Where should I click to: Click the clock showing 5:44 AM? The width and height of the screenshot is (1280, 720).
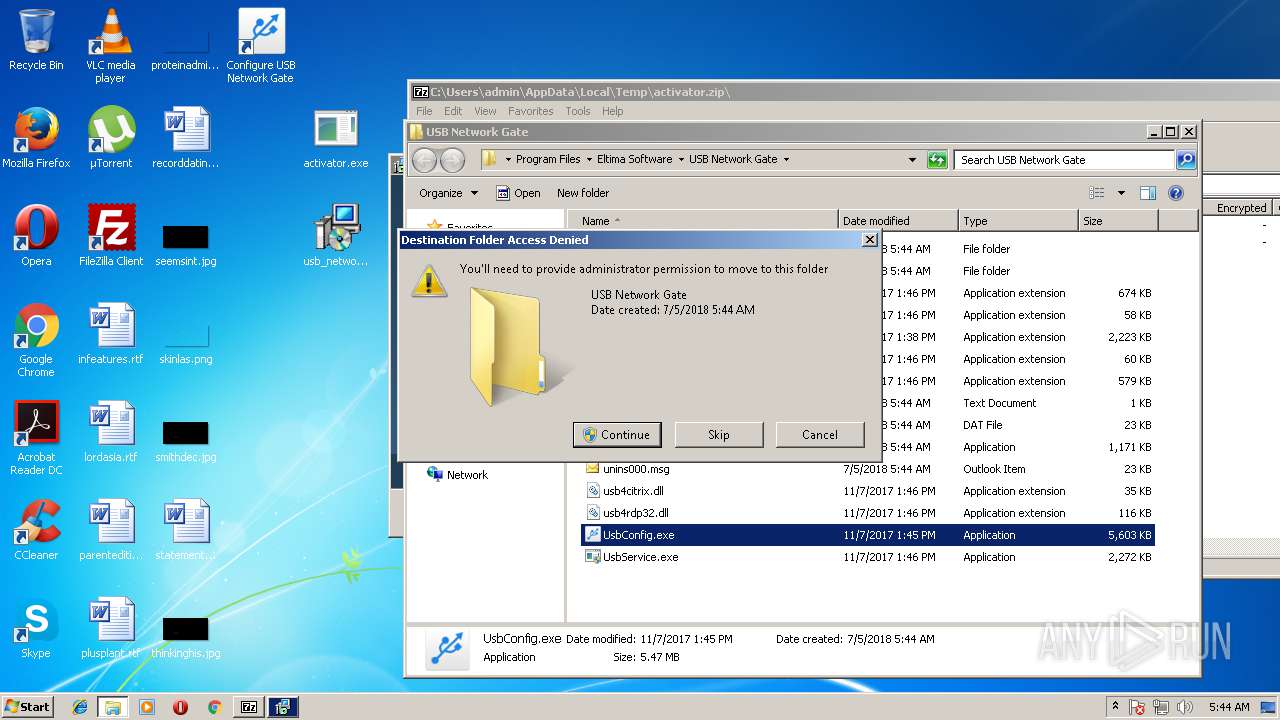point(1228,707)
